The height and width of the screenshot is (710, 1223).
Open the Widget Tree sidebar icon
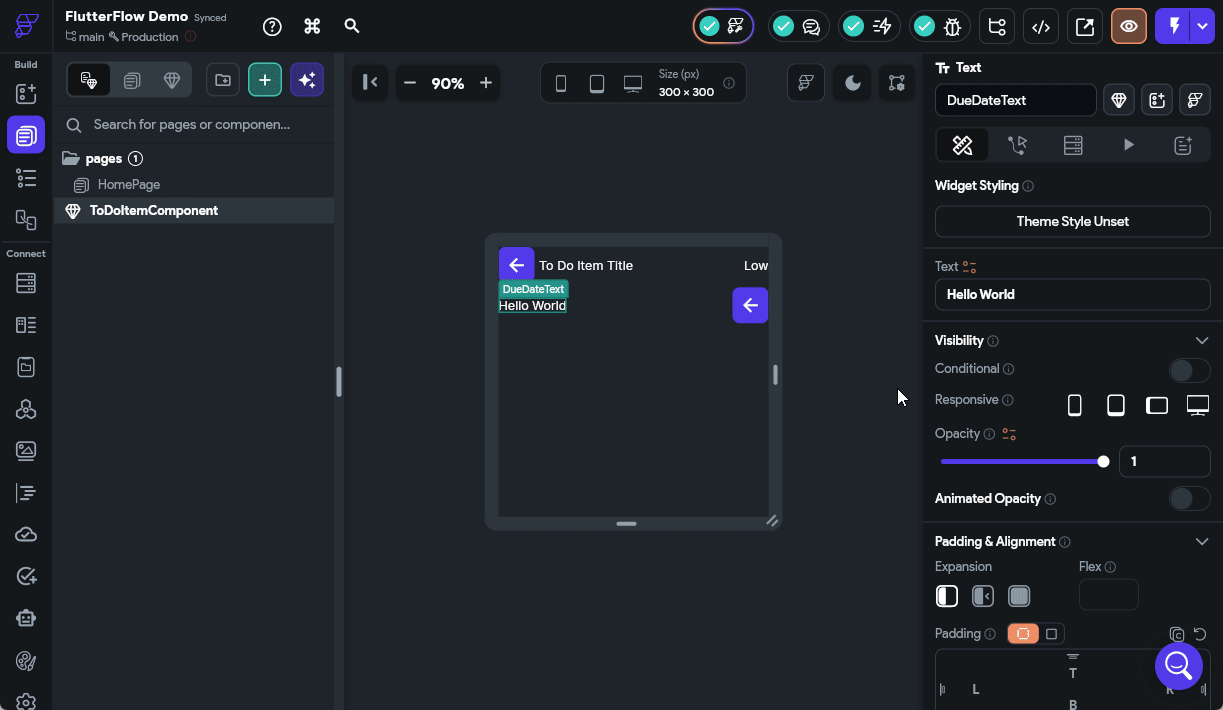click(26, 178)
